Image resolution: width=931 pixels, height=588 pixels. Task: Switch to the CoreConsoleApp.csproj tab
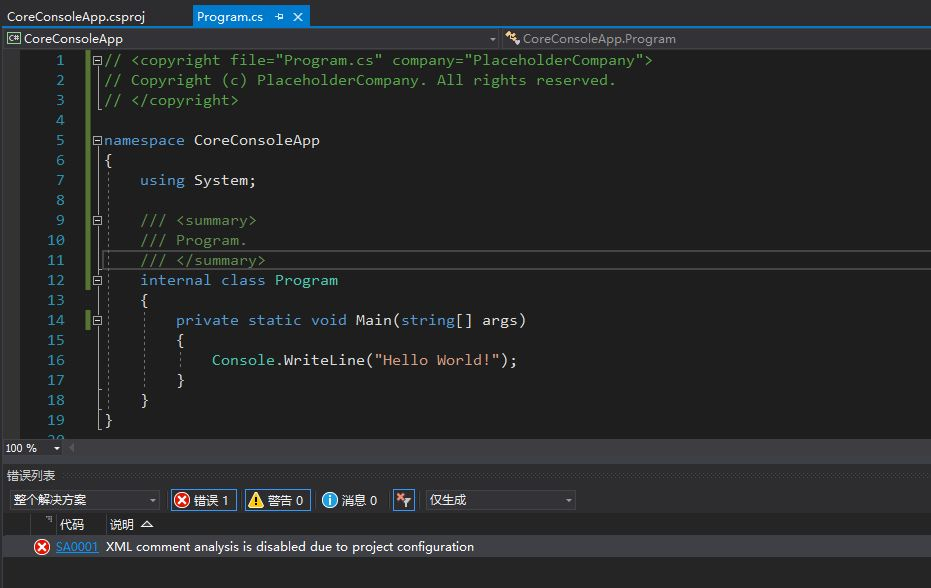(x=76, y=17)
